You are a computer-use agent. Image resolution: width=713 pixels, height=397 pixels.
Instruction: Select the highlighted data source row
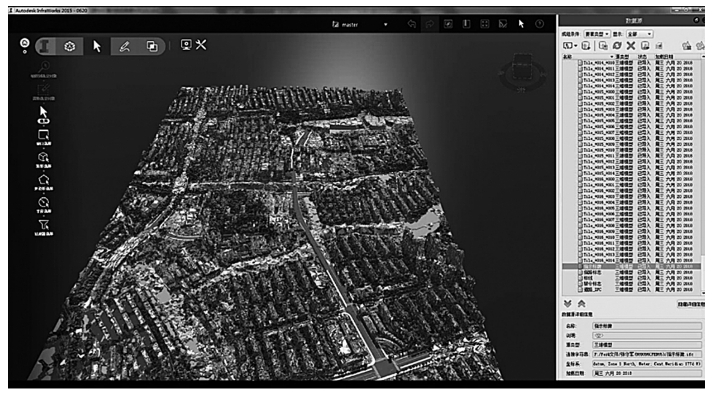point(631,266)
